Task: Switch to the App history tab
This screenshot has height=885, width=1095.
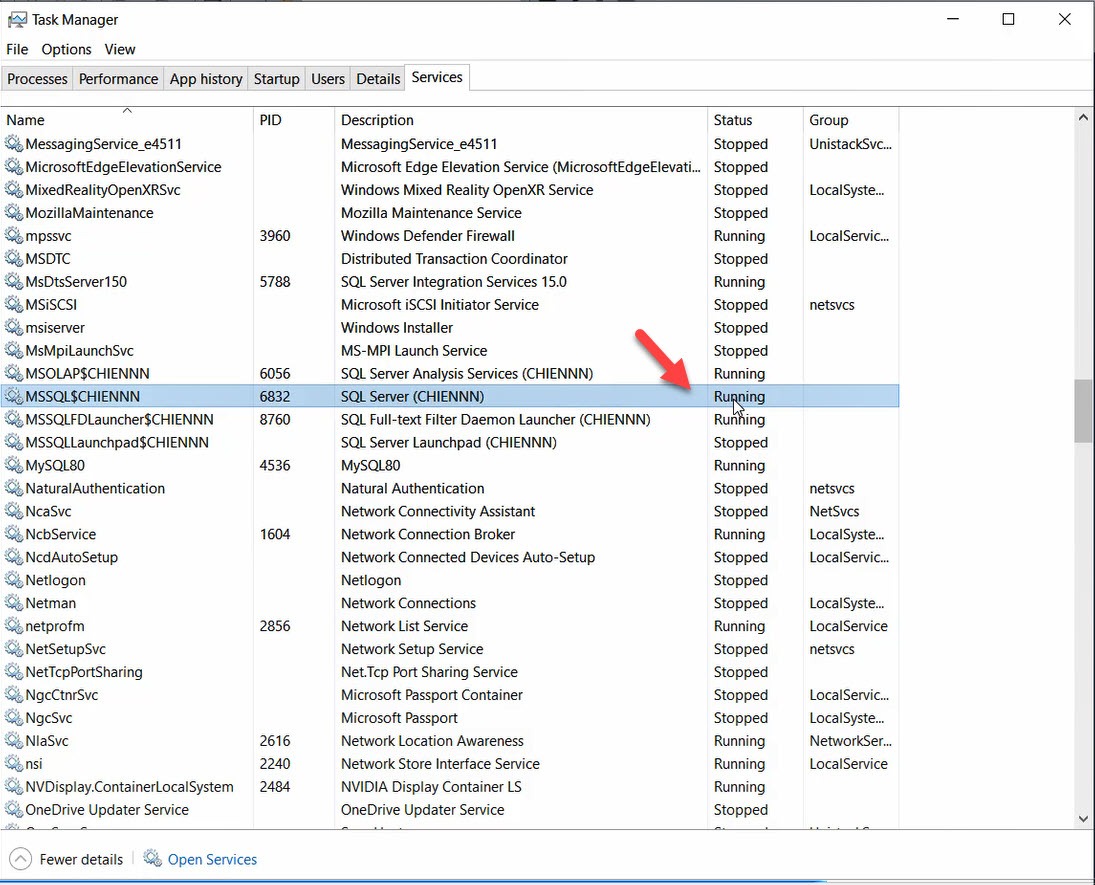Action: 206,79
